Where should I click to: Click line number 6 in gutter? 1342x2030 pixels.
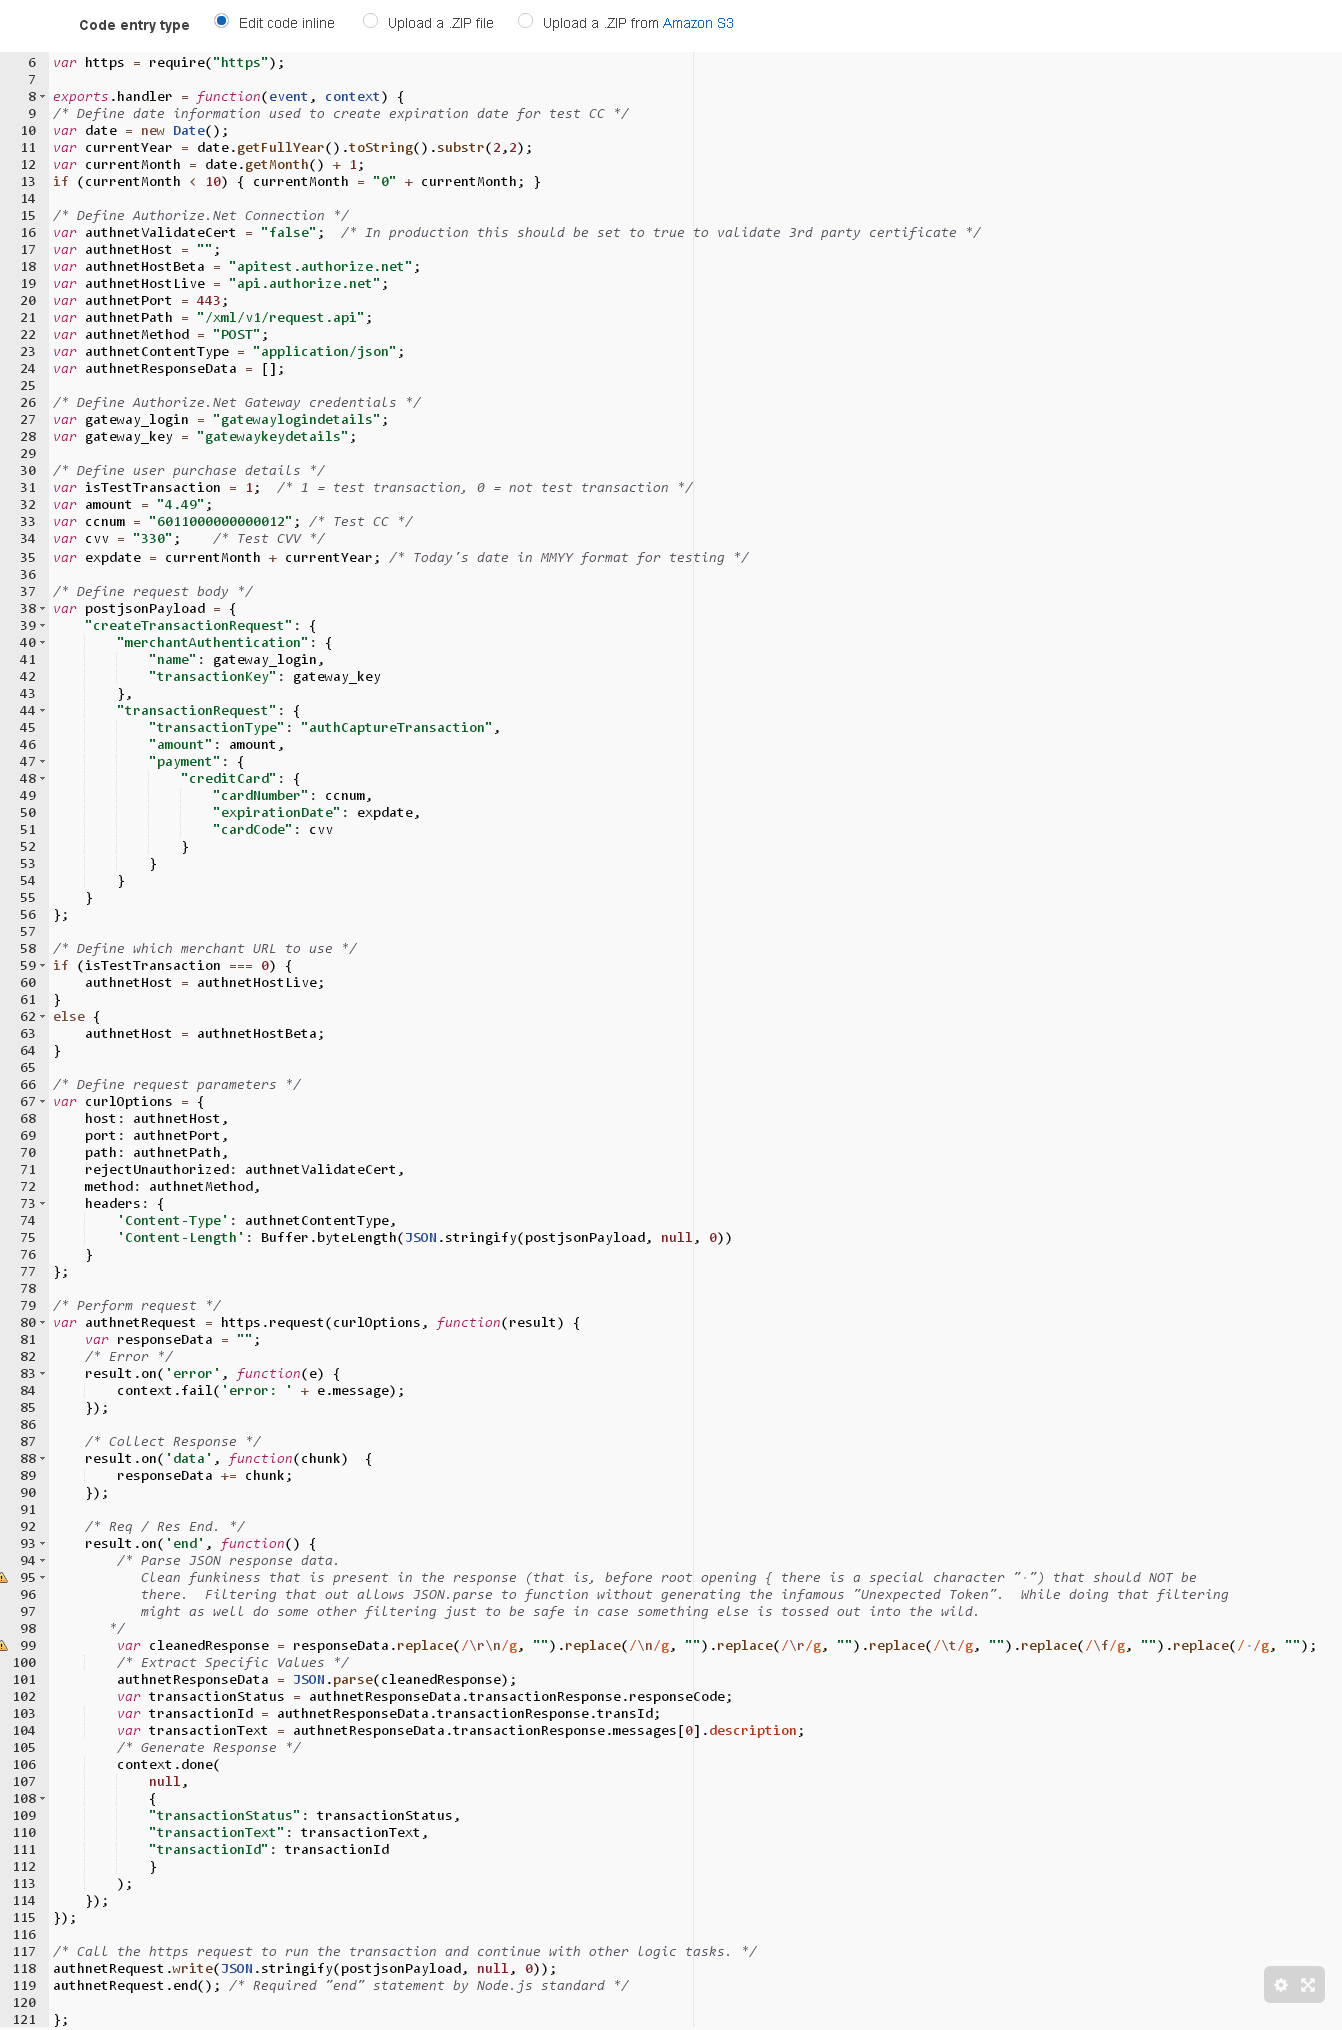tap(32, 62)
